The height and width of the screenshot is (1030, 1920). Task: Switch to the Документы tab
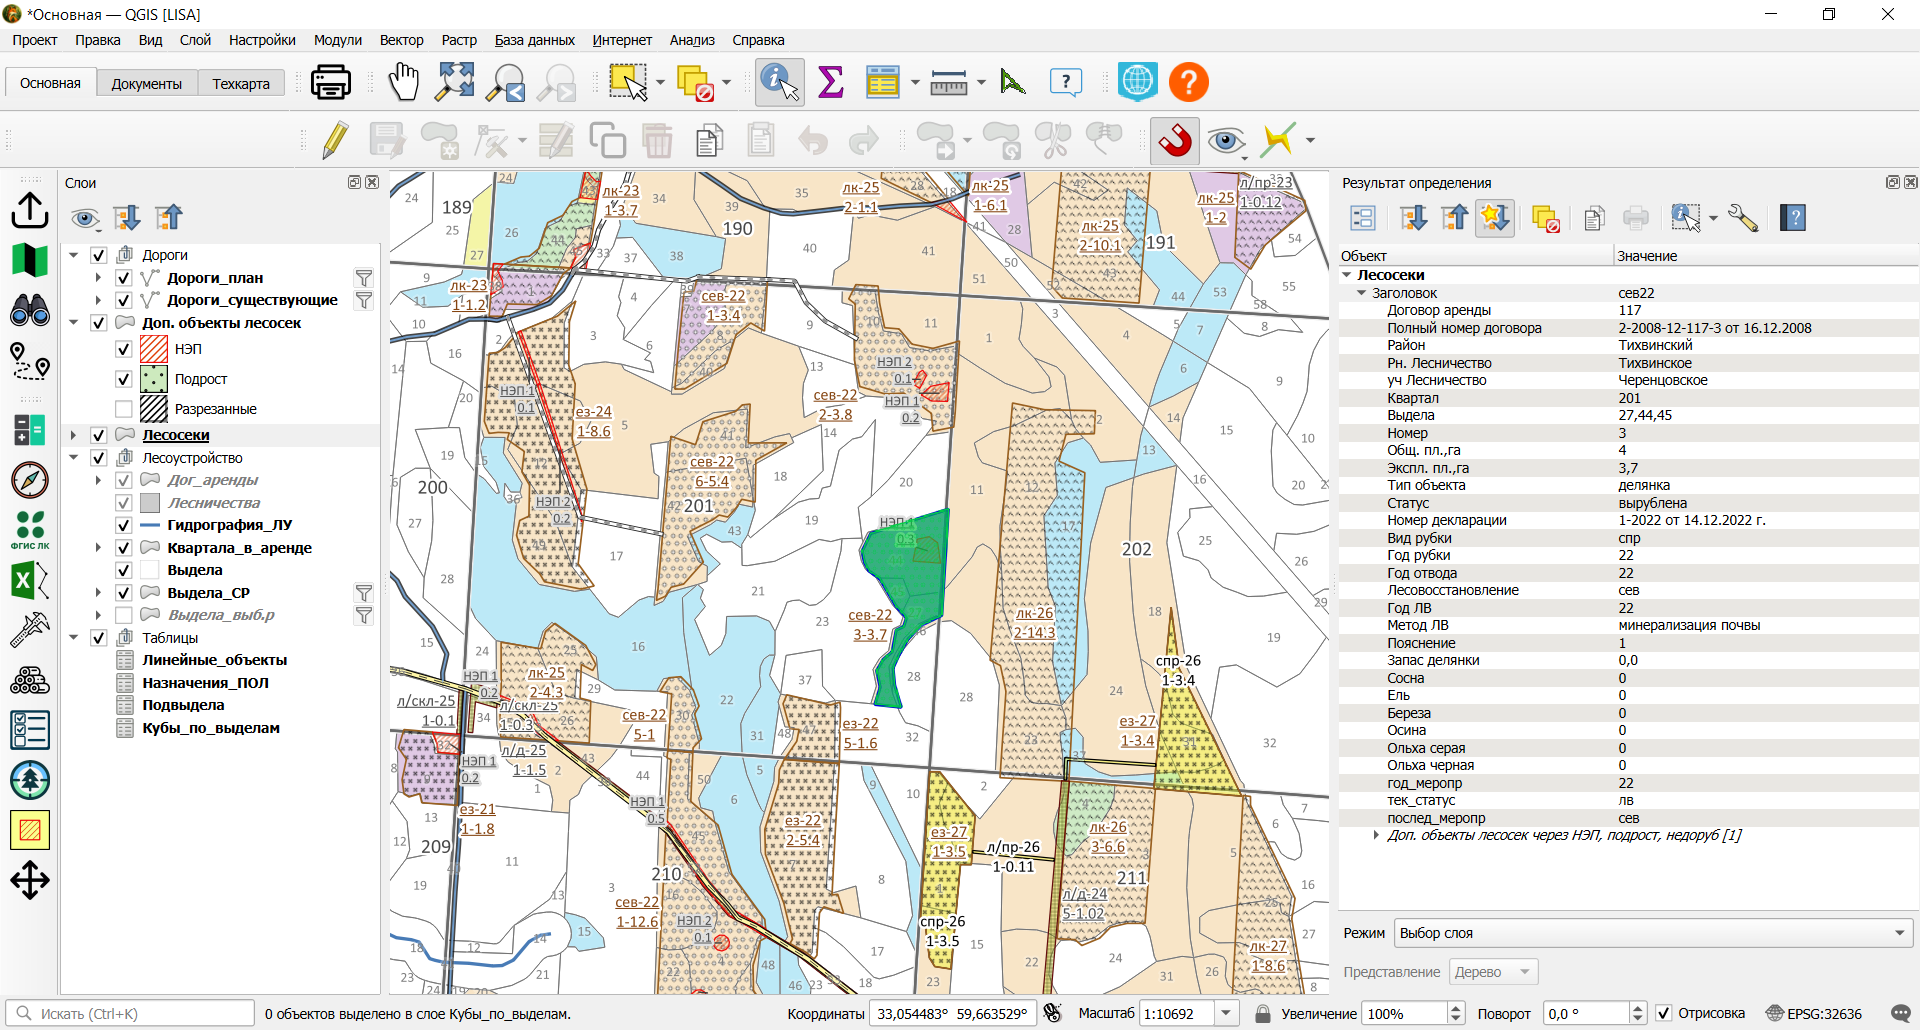coord(146,83)
